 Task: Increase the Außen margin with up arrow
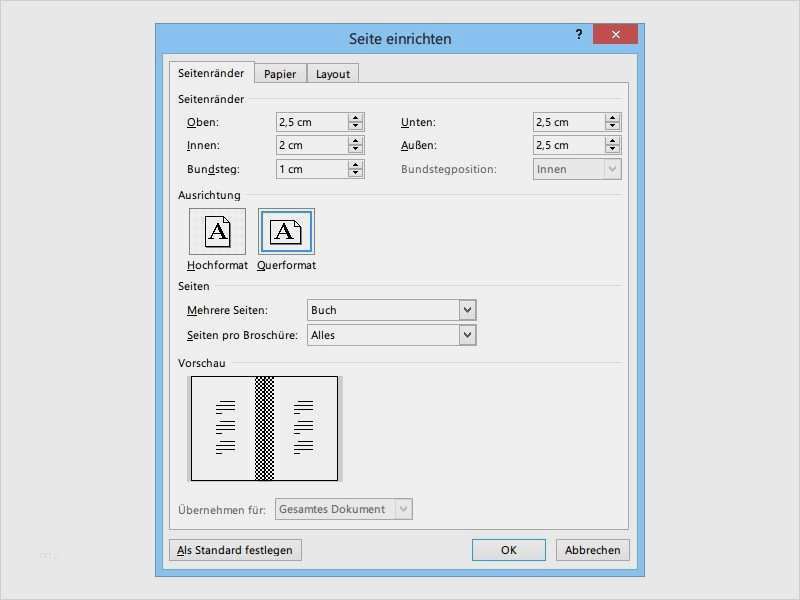(x=613, y=141)
